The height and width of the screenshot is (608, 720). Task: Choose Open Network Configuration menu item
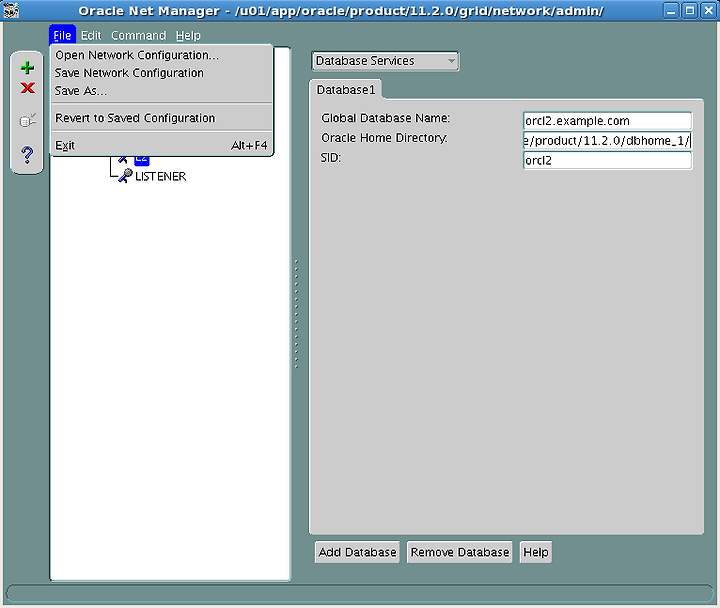pyautogui.click(x=162, y=55)
